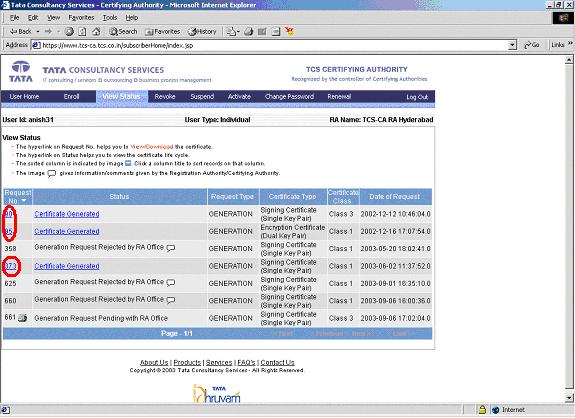Viewport: 575px width, 418px height.
Task: Click comment bubble icon for request 625
Action: (171, 283)
